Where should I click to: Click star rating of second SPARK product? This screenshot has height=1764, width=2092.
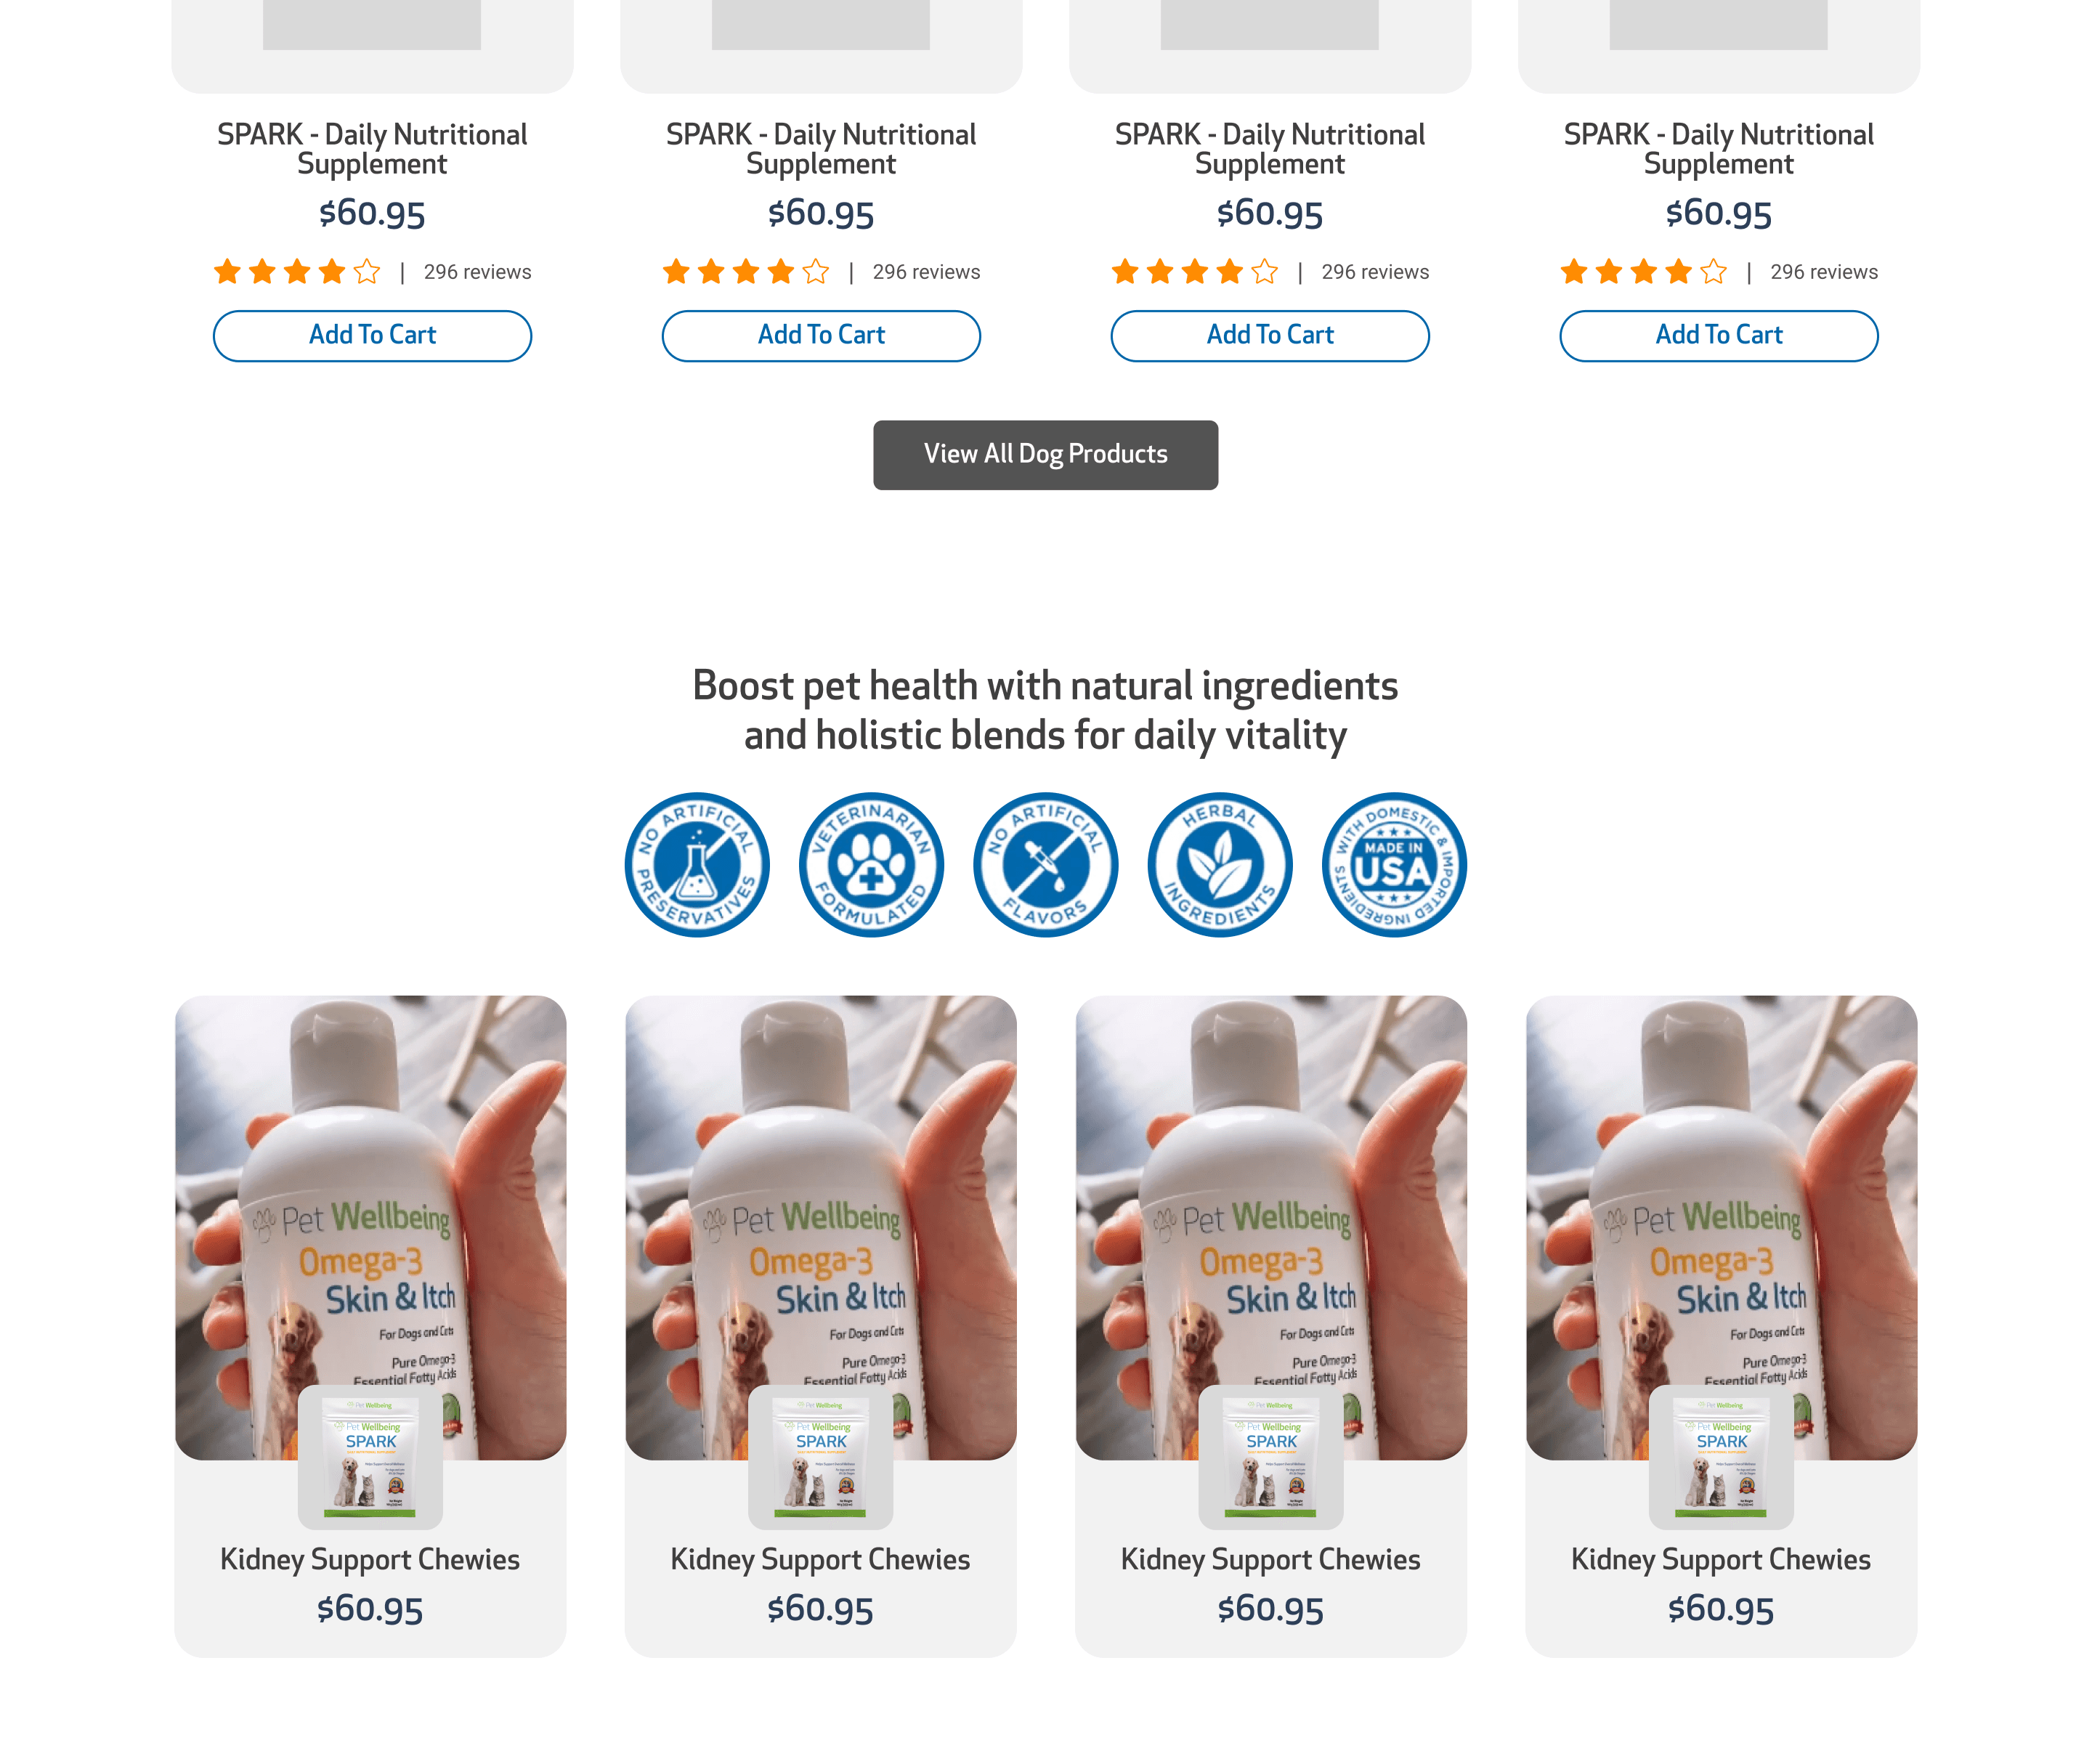coord(746,272)
